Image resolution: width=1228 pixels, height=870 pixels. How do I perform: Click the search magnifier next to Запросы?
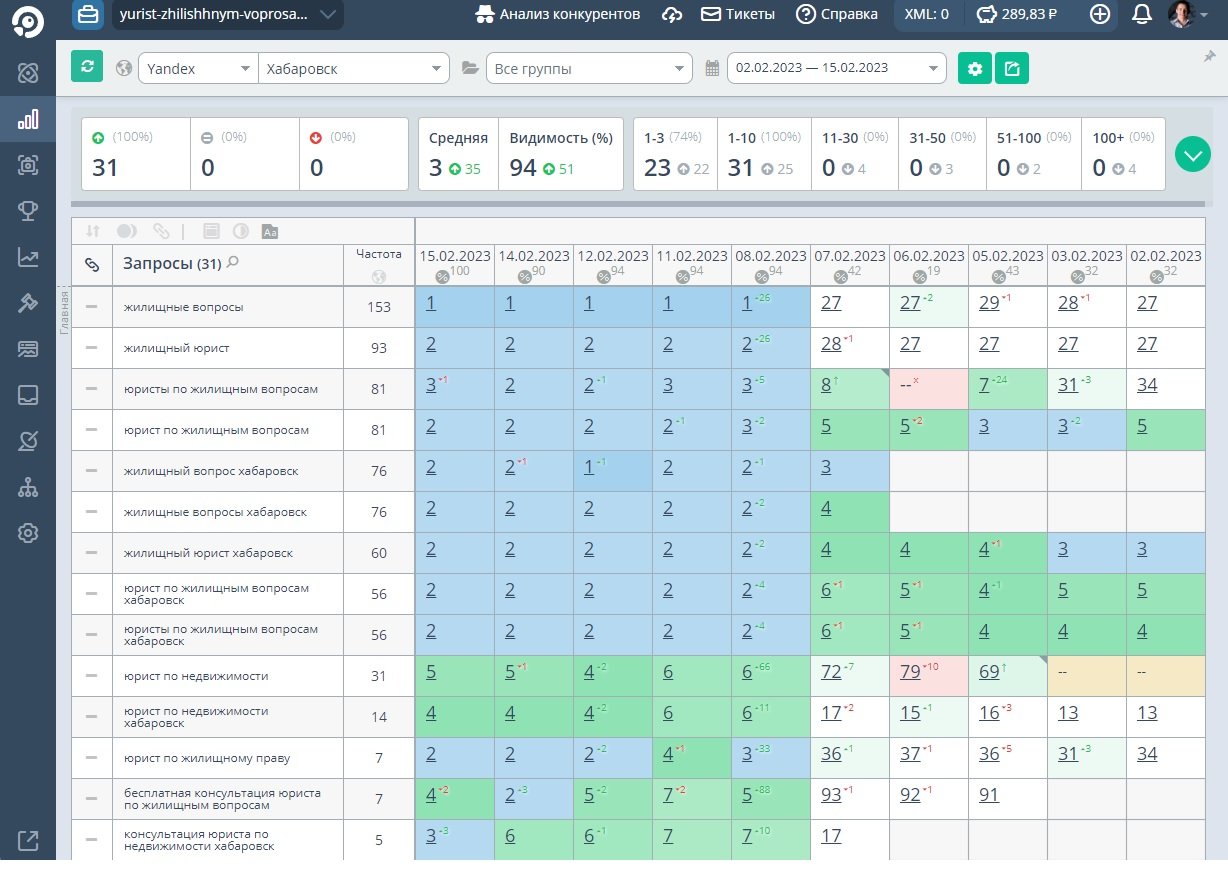coord(233,263)
